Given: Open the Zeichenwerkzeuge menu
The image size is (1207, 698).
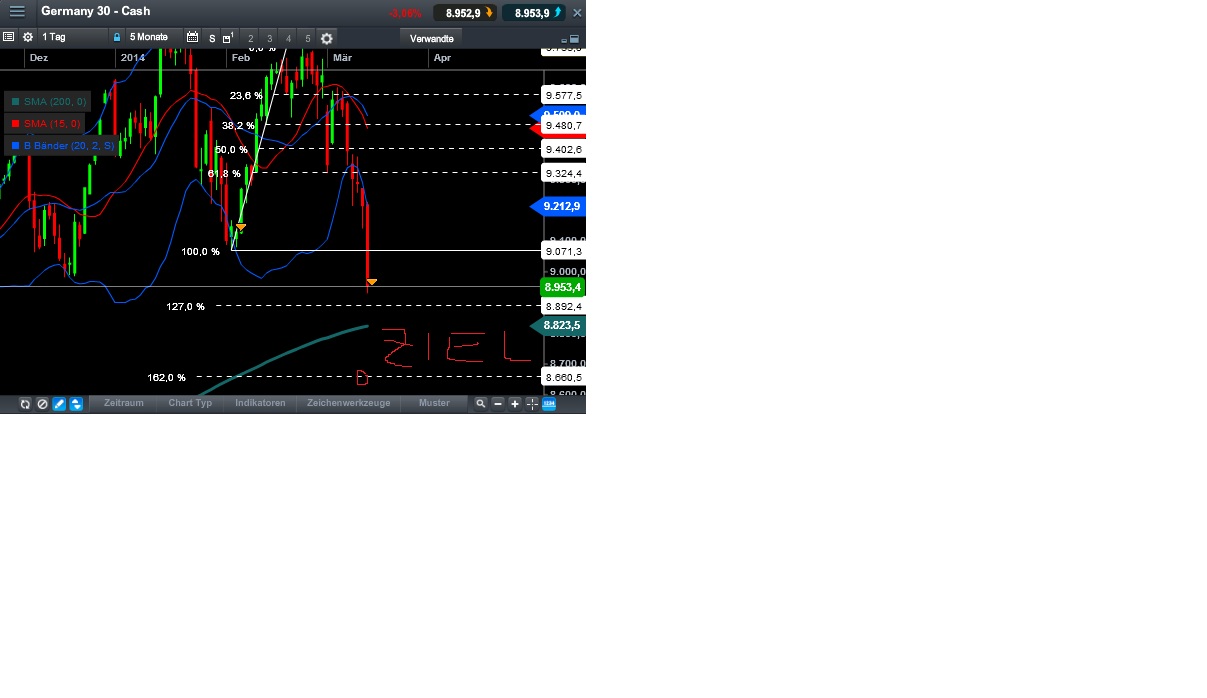Looking at the screenshot, I should (x=348, y=403).
